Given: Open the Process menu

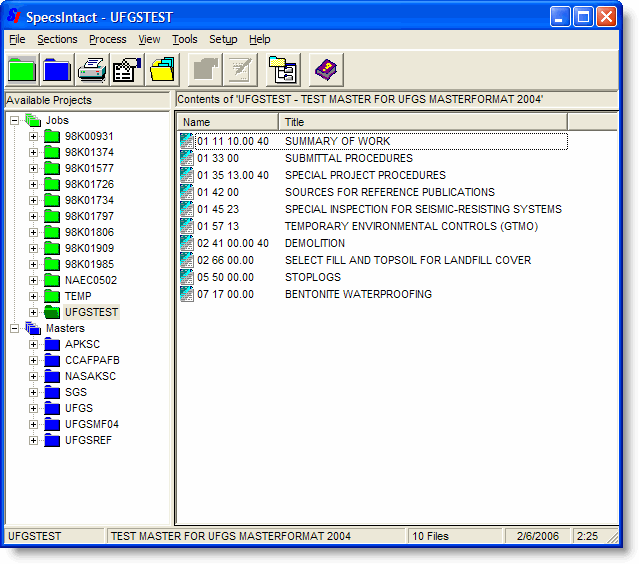Looking at the screenshot, I should point(107,39).
